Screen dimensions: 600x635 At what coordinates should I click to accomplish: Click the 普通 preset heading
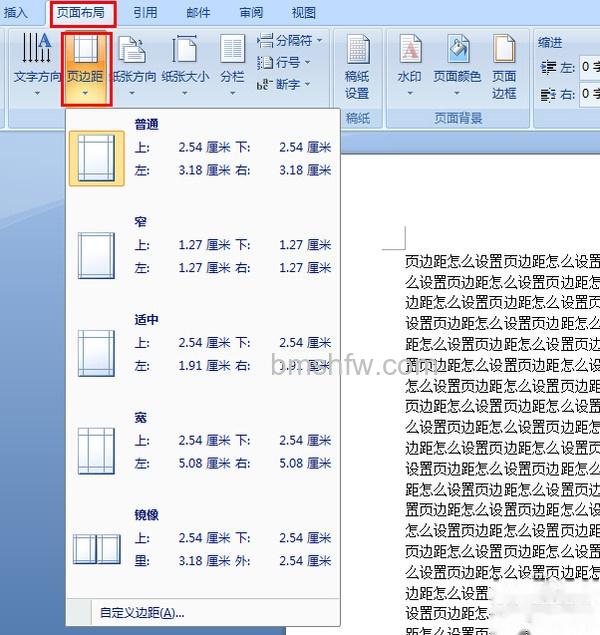[147, 124]
